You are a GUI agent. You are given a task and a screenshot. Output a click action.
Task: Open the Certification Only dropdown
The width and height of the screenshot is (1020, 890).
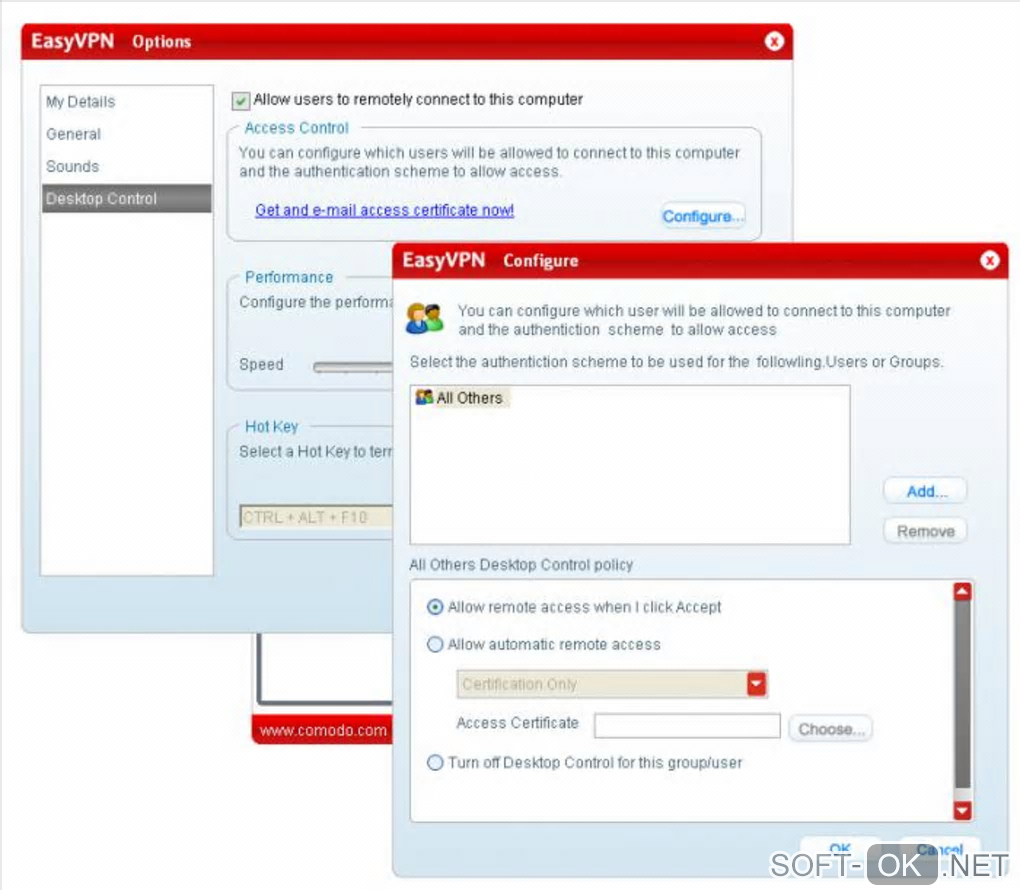[756, 684]
